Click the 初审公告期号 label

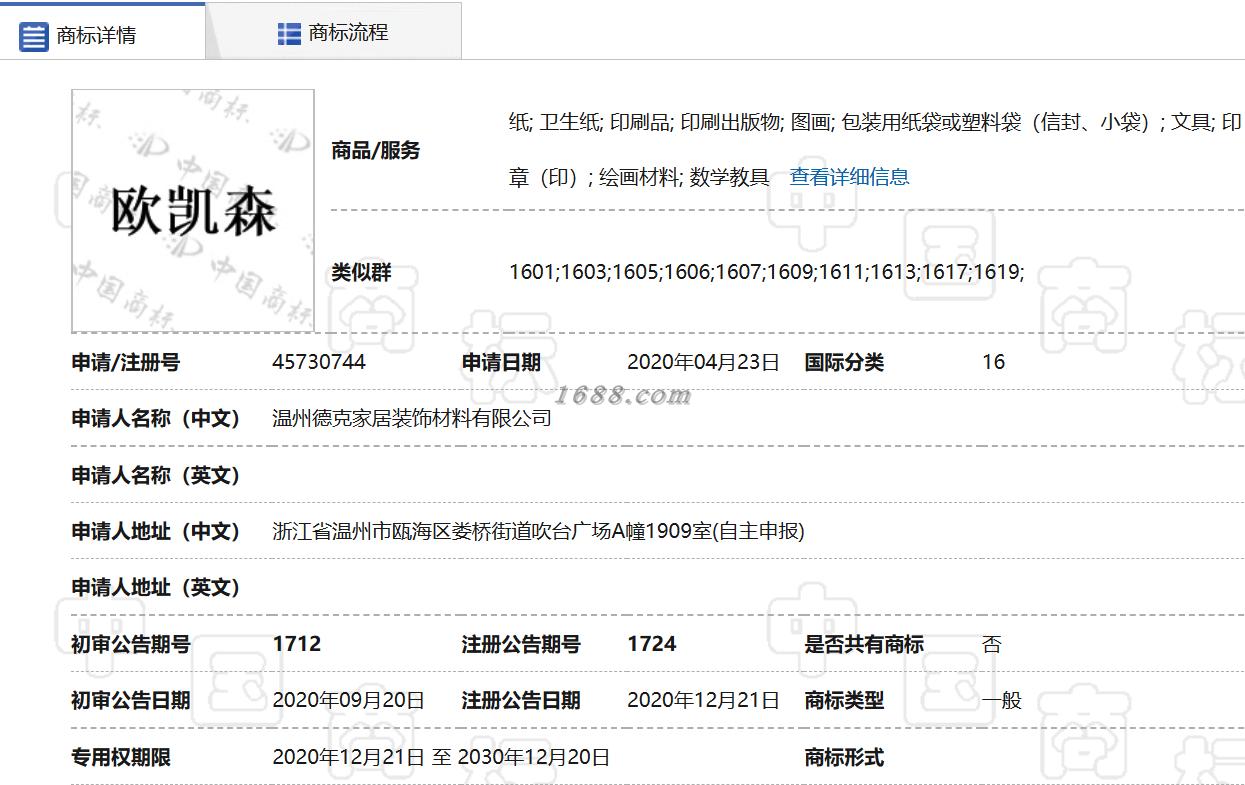[x=131, y=644]
